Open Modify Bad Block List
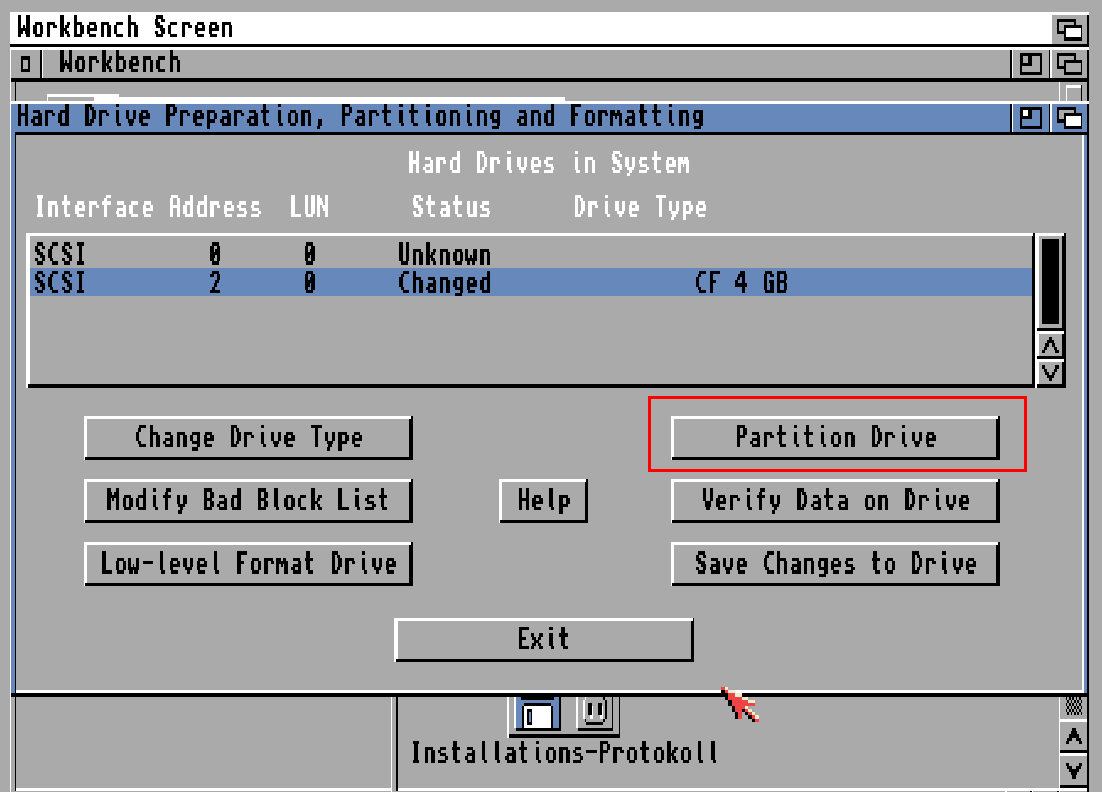Screen dimensions: 1102x792 point(248,501)
